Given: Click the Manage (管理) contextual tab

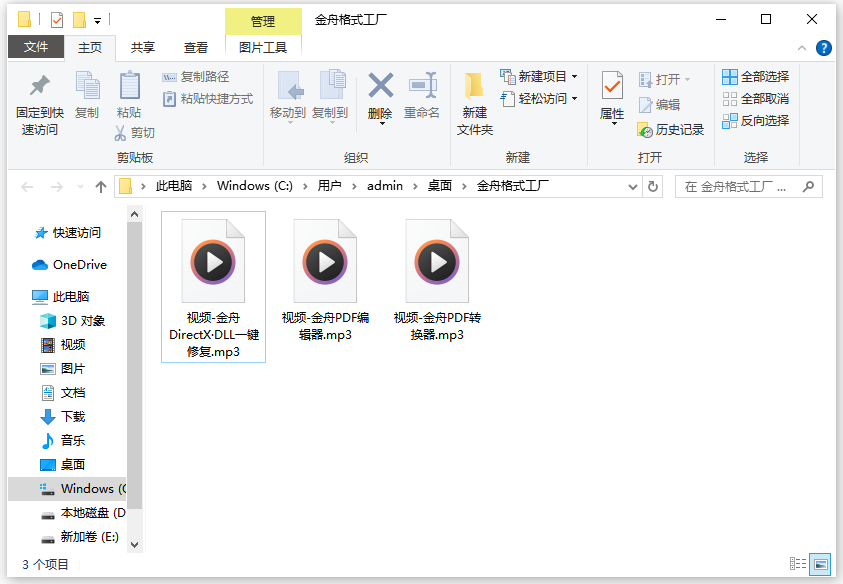Looking at the screenshot, I should tap(263, 22).
